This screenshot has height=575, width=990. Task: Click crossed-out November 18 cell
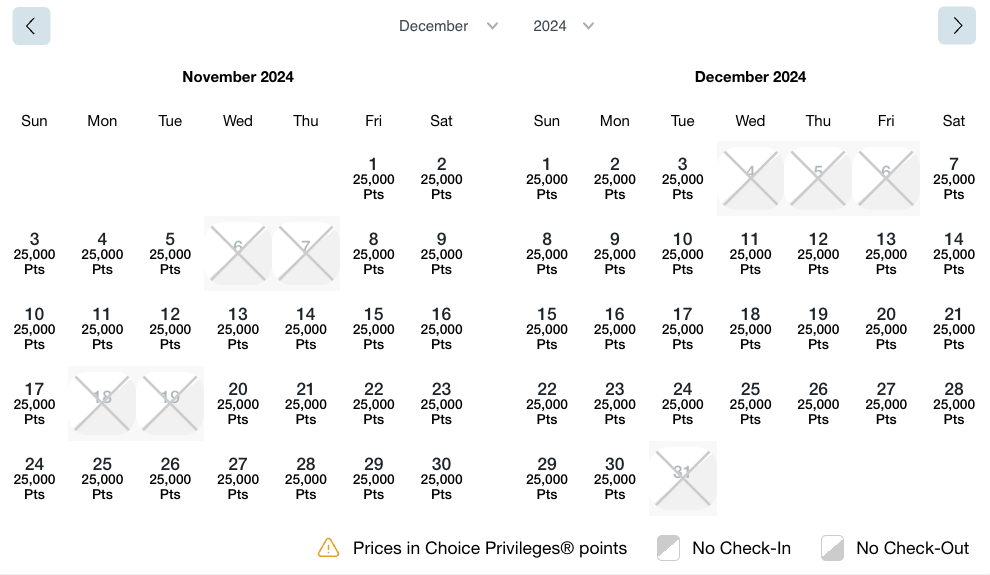(102, 404)
